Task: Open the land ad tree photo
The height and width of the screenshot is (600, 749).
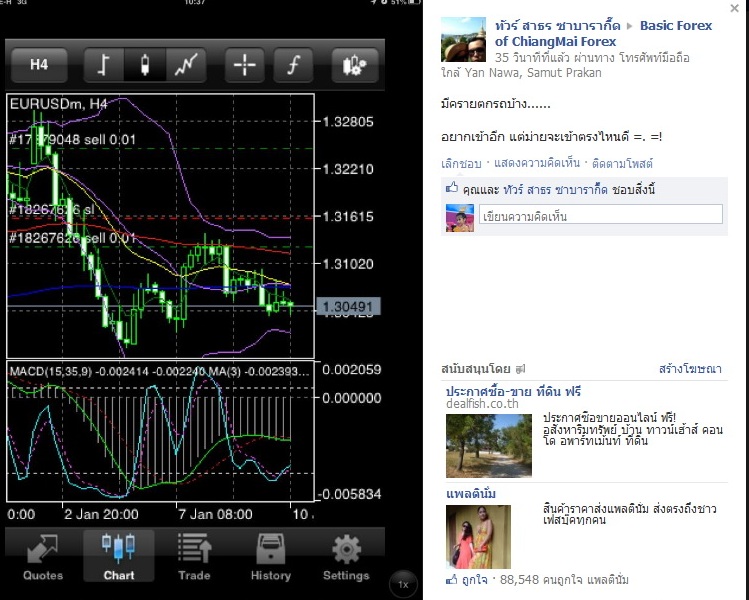Action: [489, 446]
